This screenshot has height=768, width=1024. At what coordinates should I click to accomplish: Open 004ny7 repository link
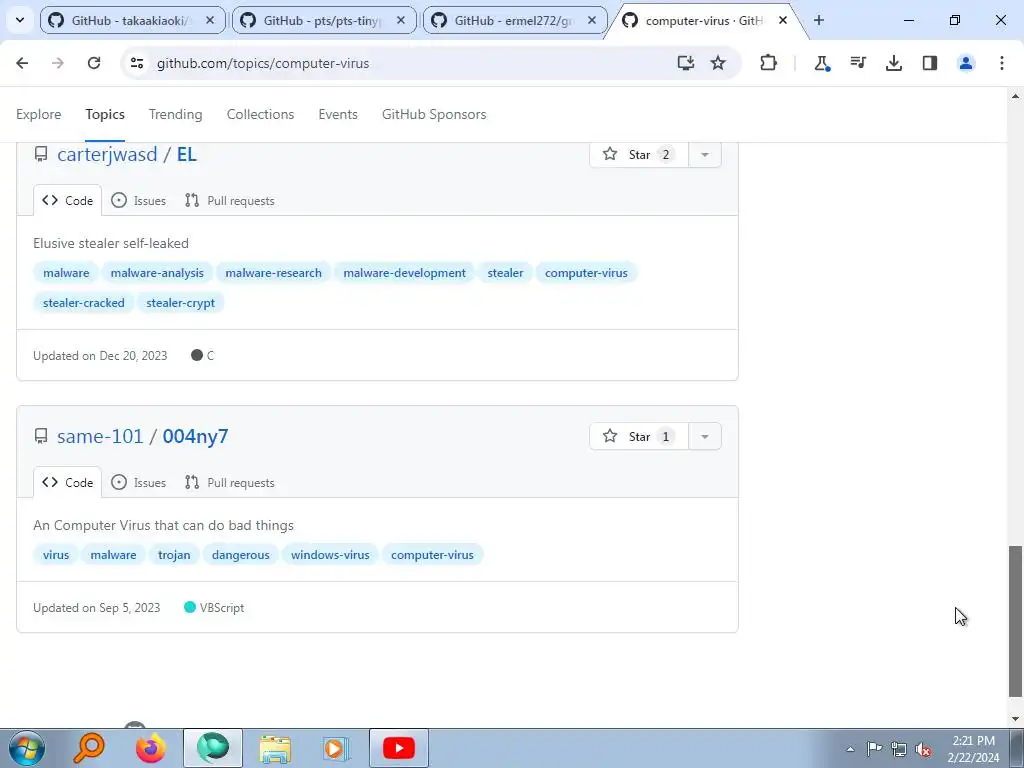195,436
